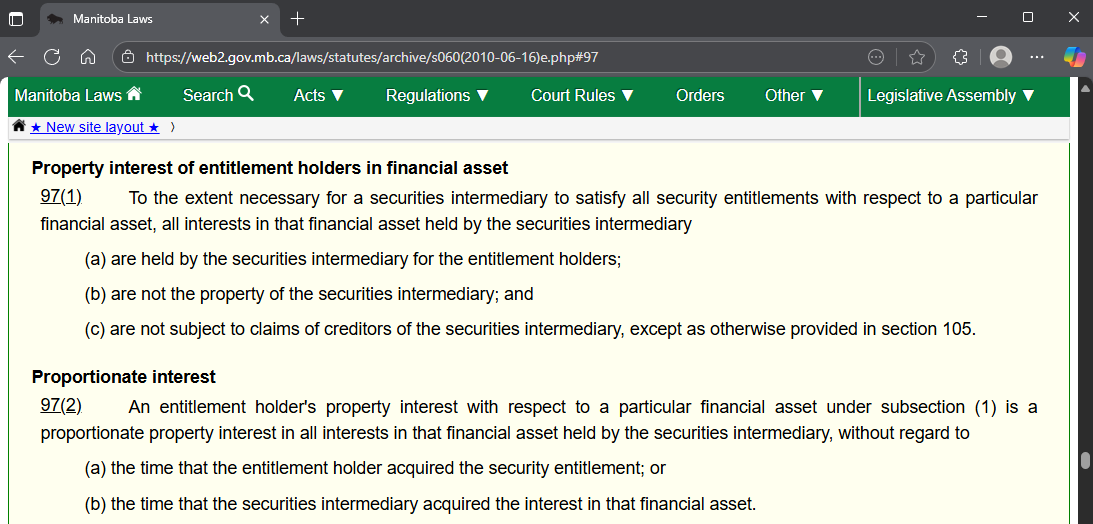Viewport: 1093px width, 524px height.
Task: Expand the Regulations dropdown menu
Action: click(x=437, y=96)
